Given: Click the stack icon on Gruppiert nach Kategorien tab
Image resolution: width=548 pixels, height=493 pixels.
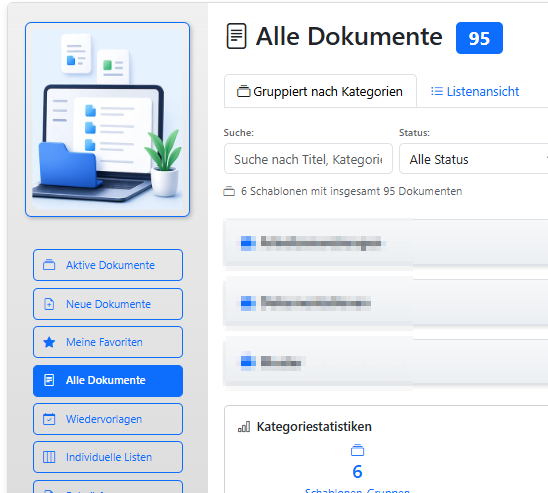Looking at the screenshot, I should (244, 91).
